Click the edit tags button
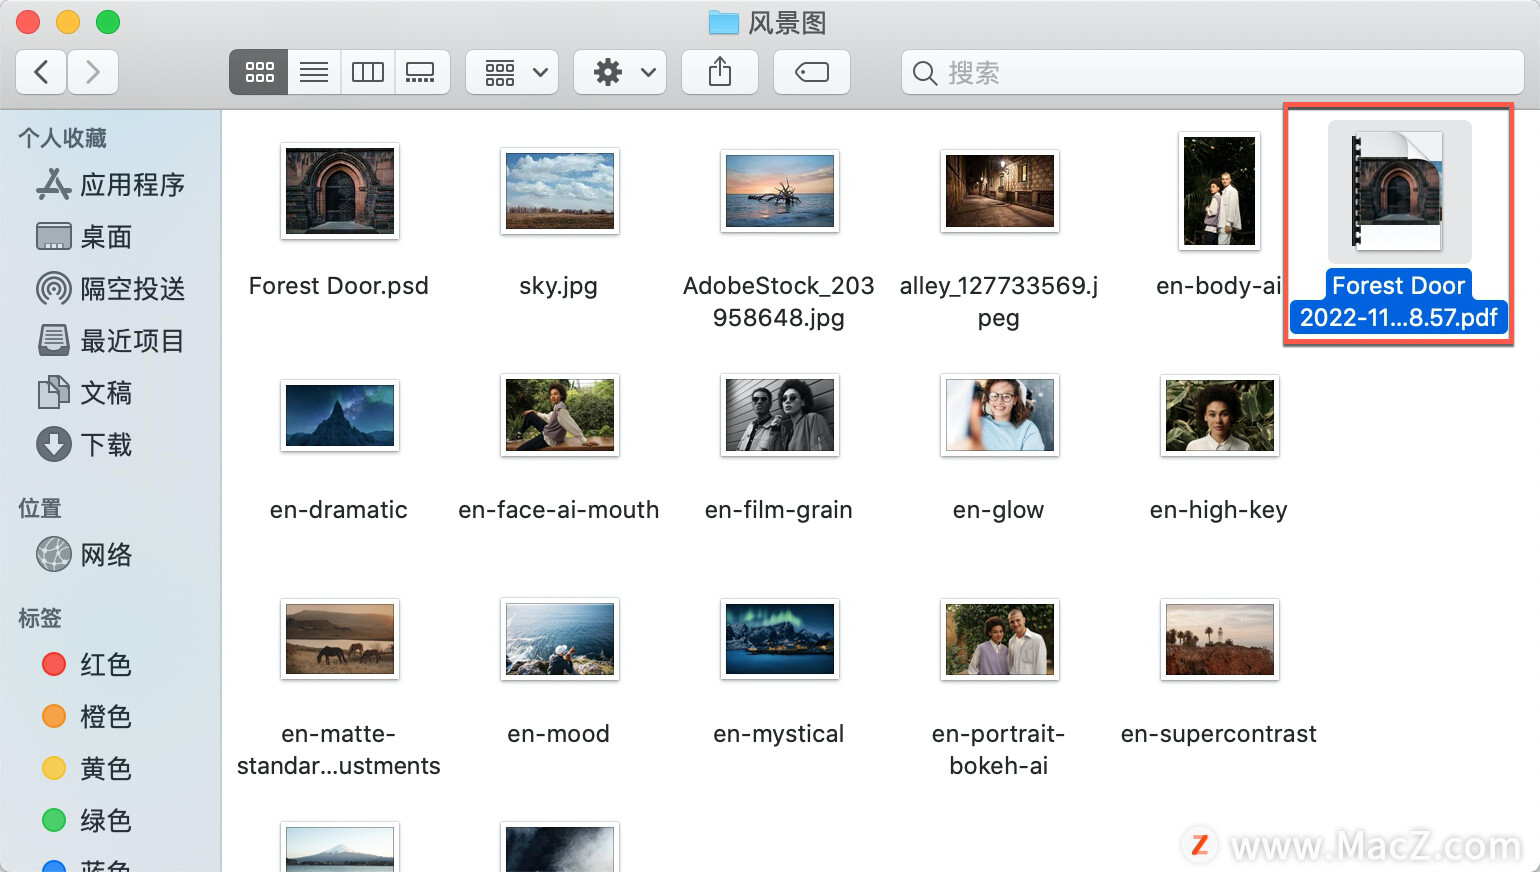The width and height of the screenshot is (1540, 872). point(812,72)
